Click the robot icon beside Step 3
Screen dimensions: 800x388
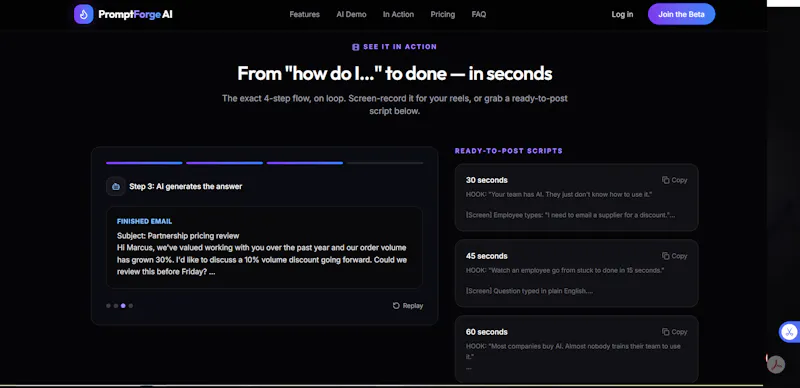116,186
